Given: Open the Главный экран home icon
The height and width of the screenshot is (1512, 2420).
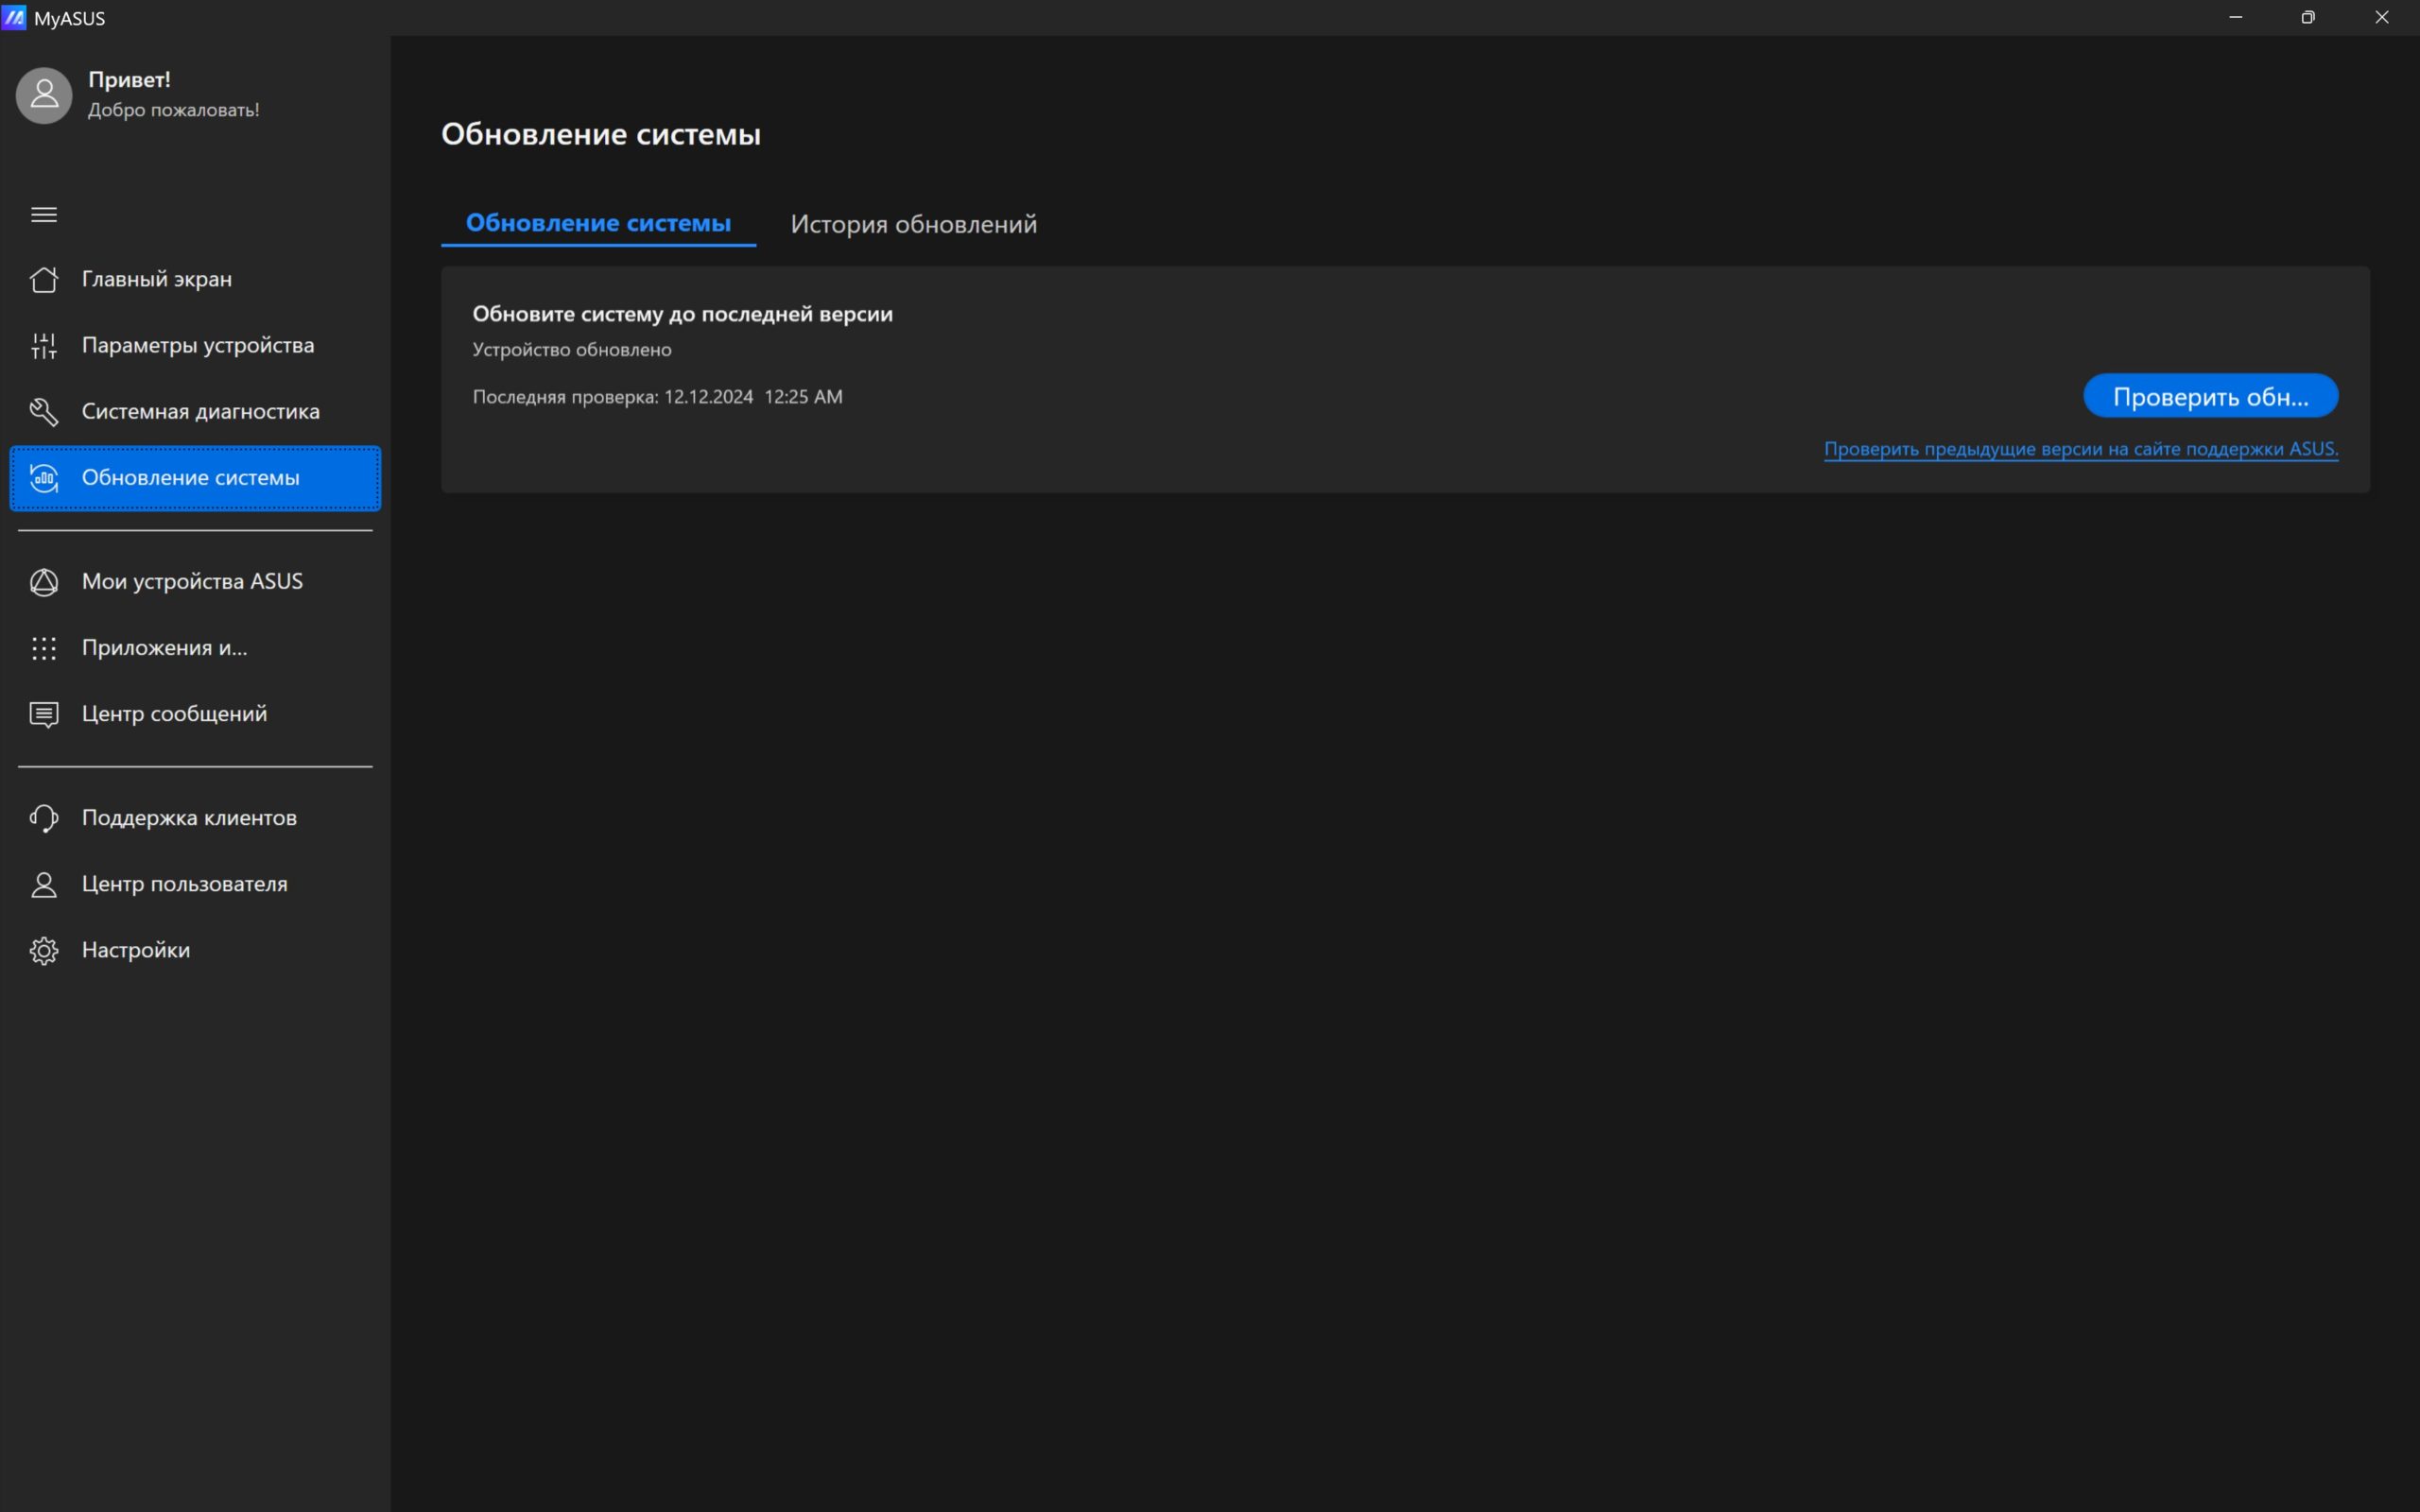Looking at the screenshot, I should [x=44, y=279].
